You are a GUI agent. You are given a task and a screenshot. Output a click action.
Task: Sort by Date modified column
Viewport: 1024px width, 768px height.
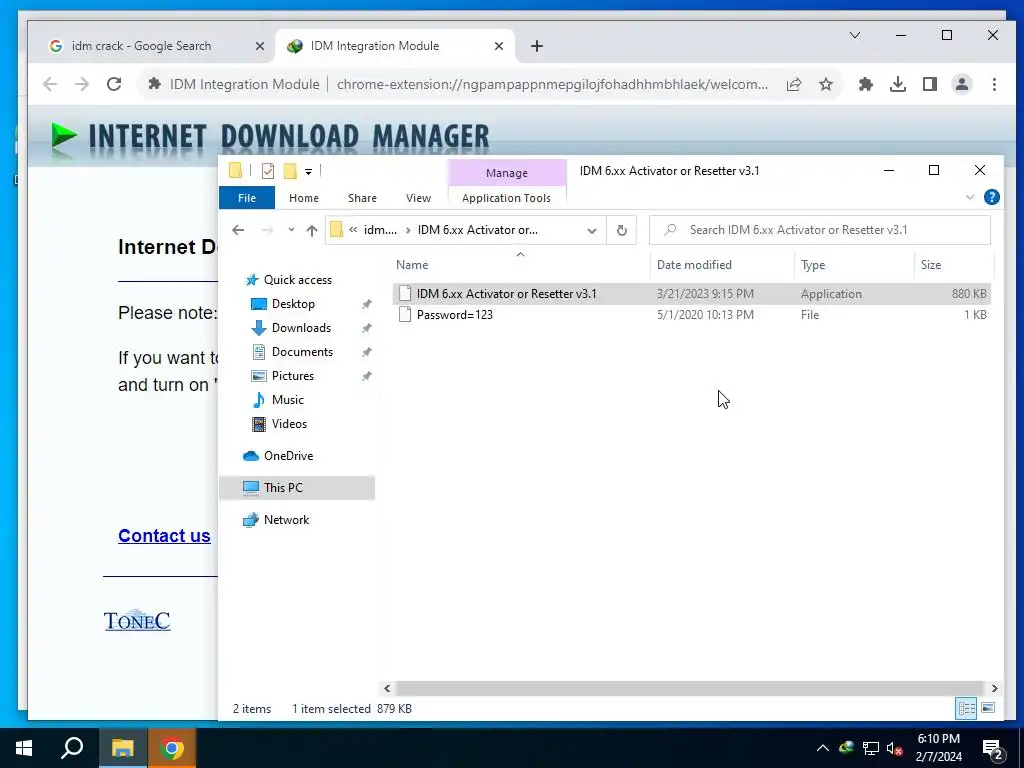coord(722,264)
